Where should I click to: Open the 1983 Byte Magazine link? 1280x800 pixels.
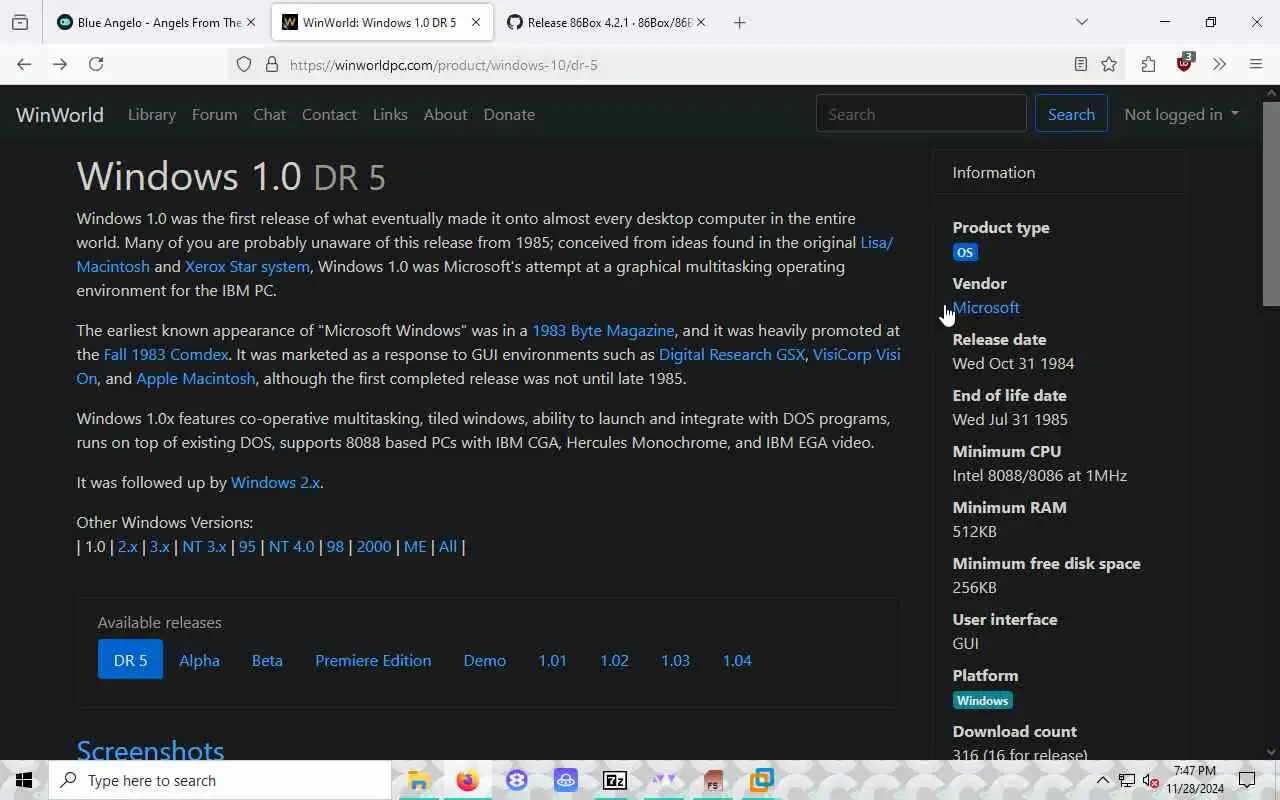(x=603, y=330)
